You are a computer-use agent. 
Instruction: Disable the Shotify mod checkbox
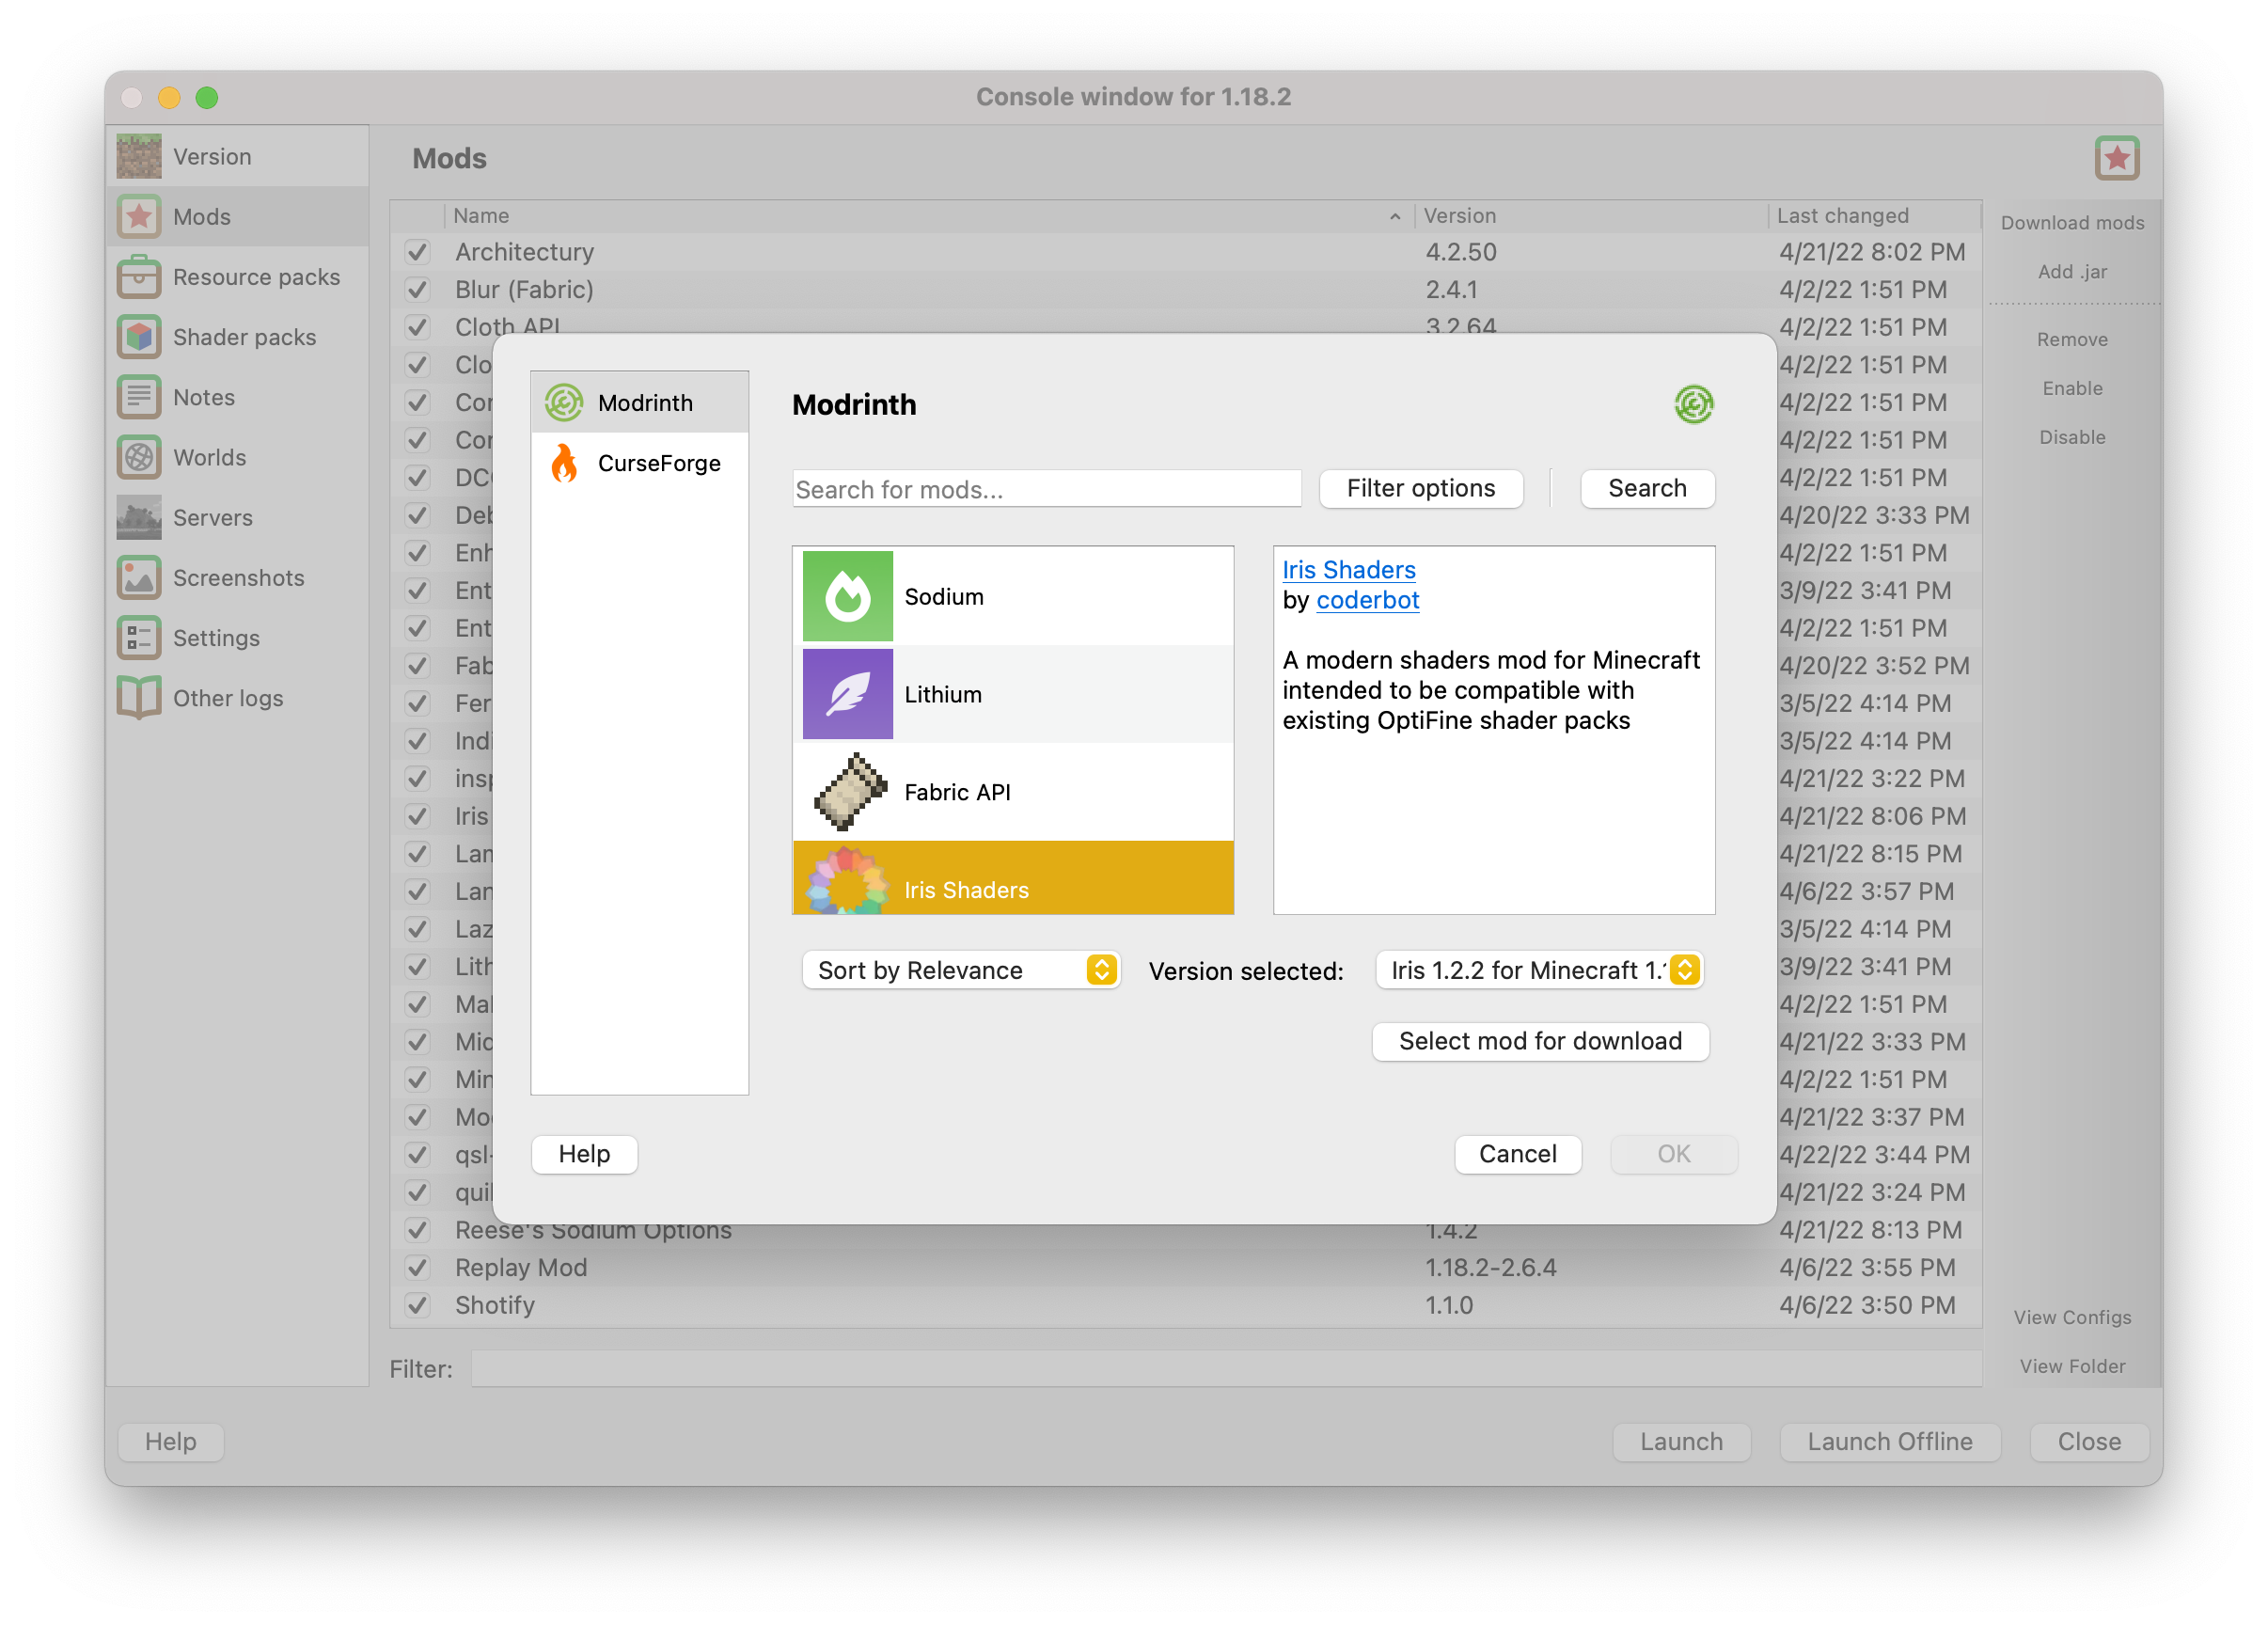[417, 1305]
